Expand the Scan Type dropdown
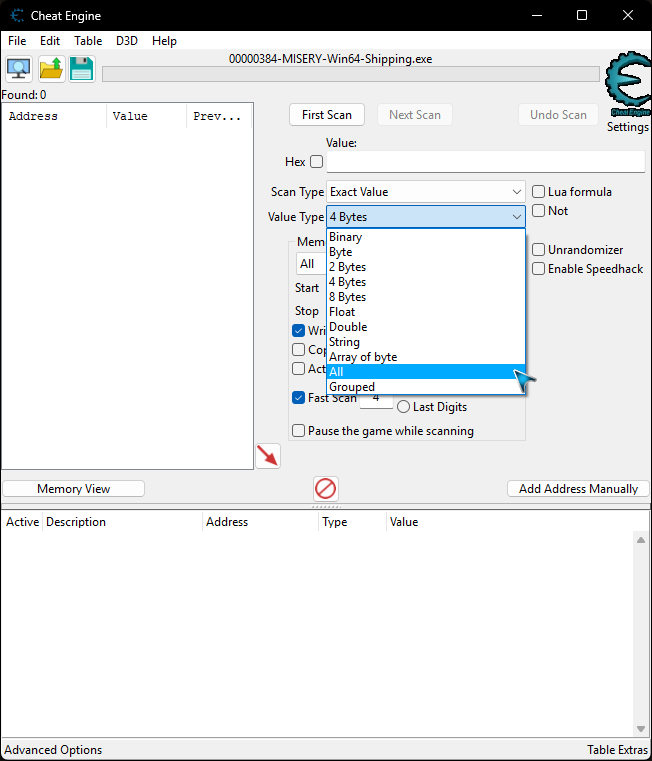Screen dimensions: 652x761 click(425, 192)
